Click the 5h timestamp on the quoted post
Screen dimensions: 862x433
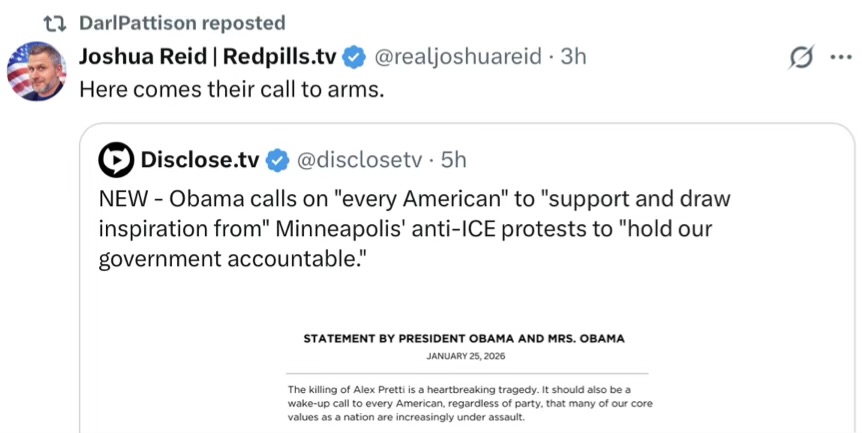click(453, 159)
